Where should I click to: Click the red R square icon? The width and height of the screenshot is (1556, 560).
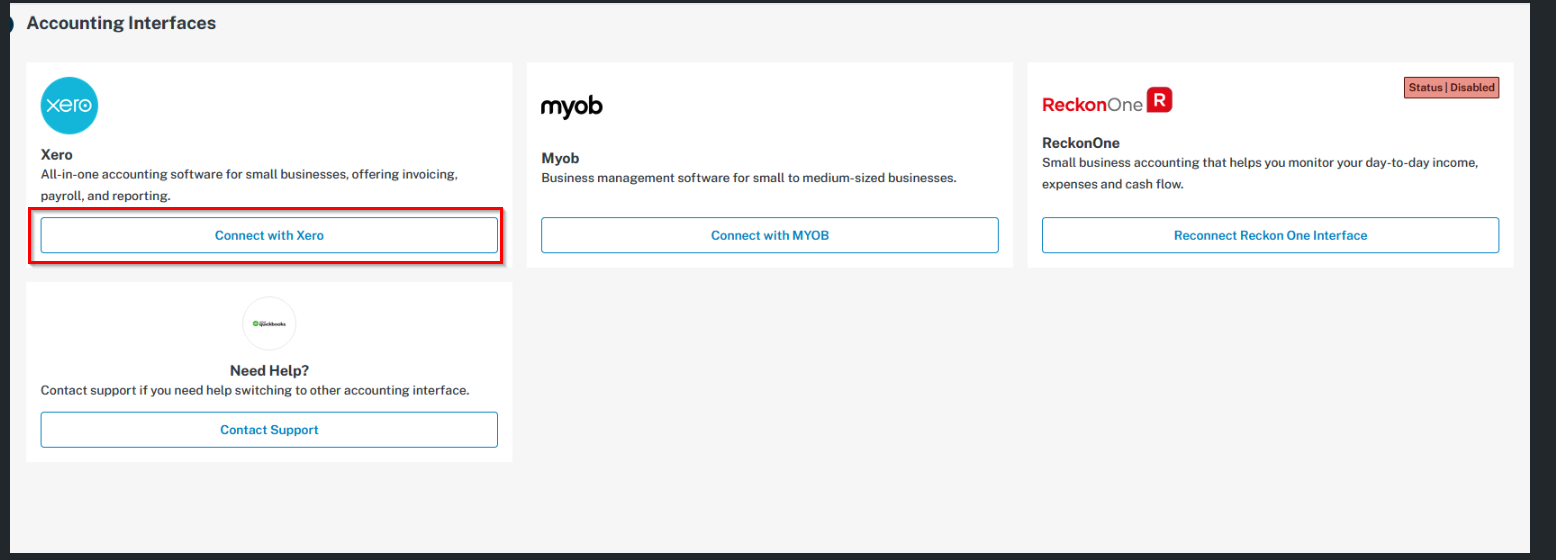coord(1159,100)
